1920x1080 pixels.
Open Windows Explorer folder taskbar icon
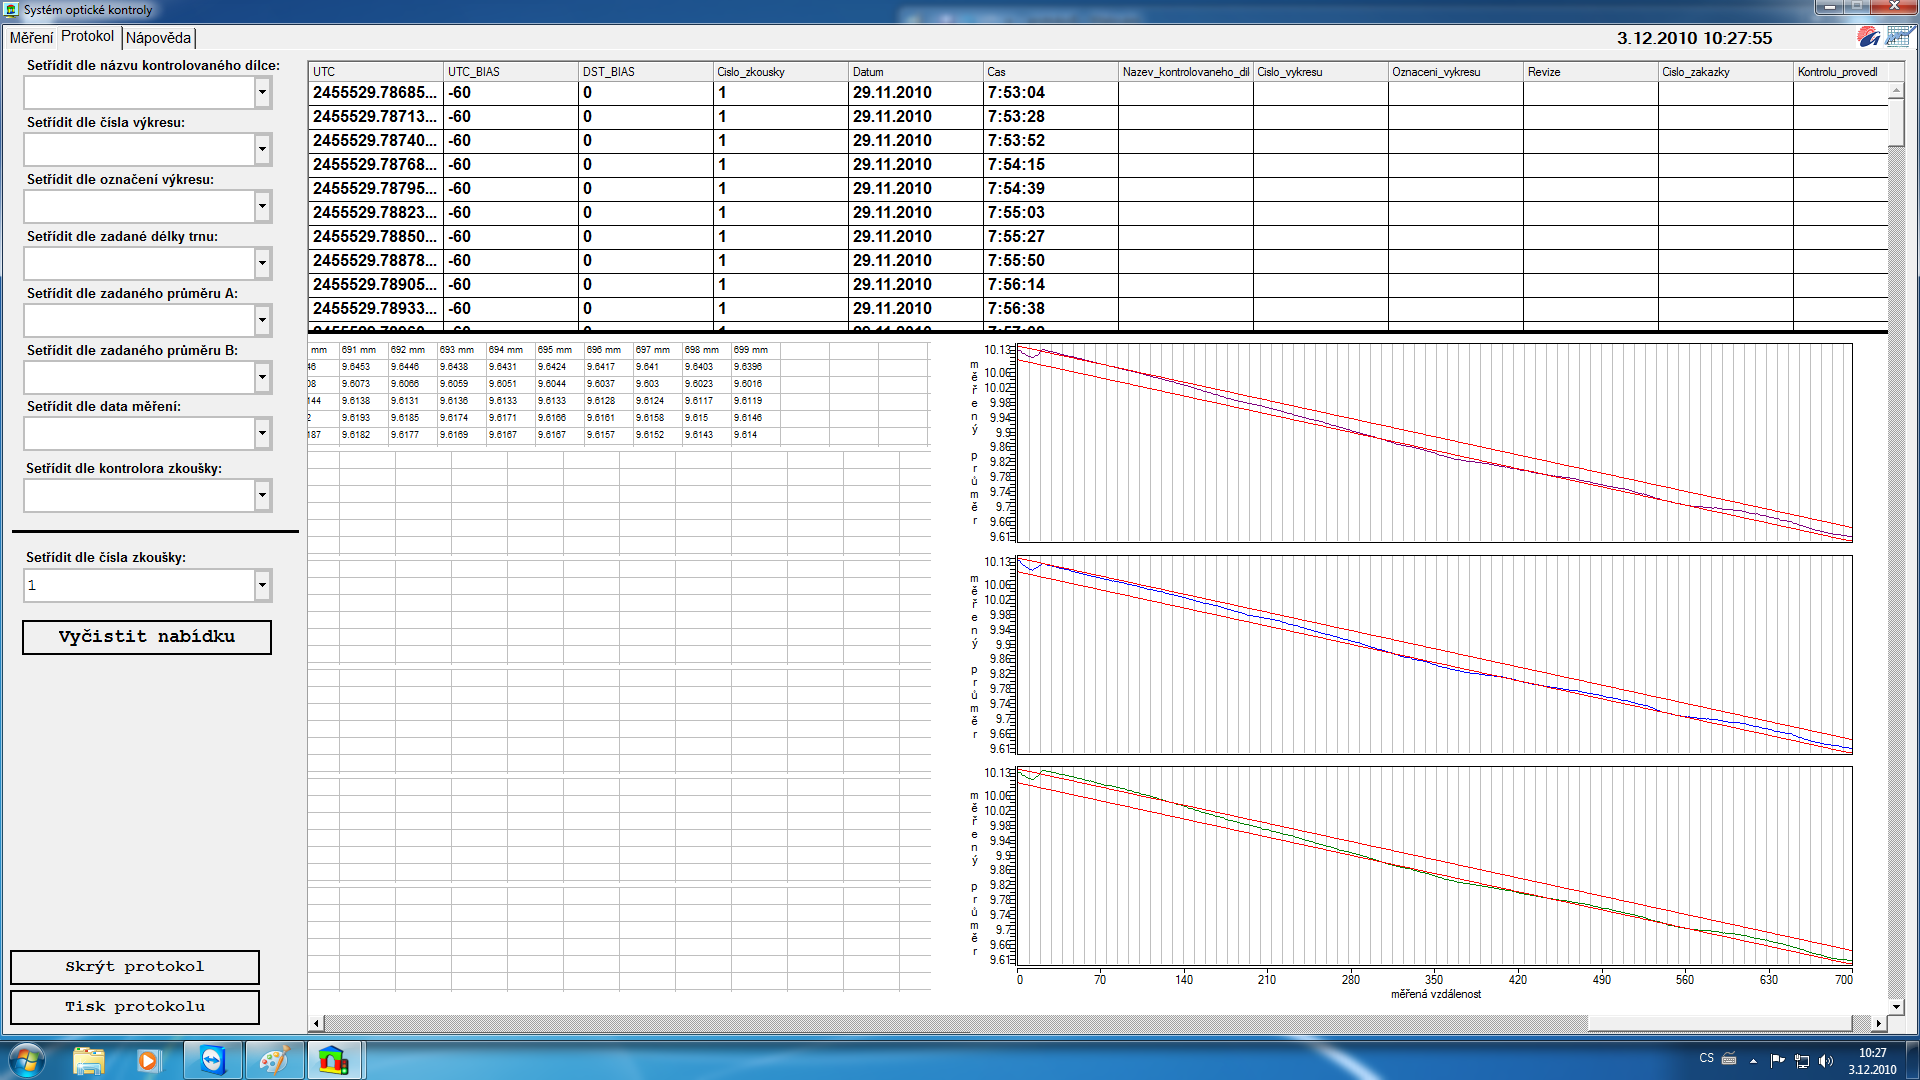pos(89,1060)
